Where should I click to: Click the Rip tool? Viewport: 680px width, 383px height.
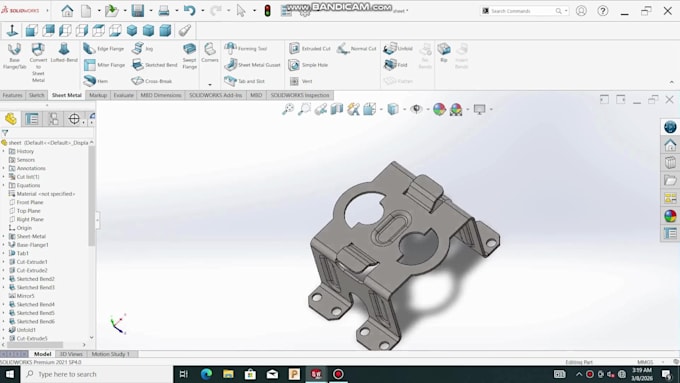coord(444,53)
